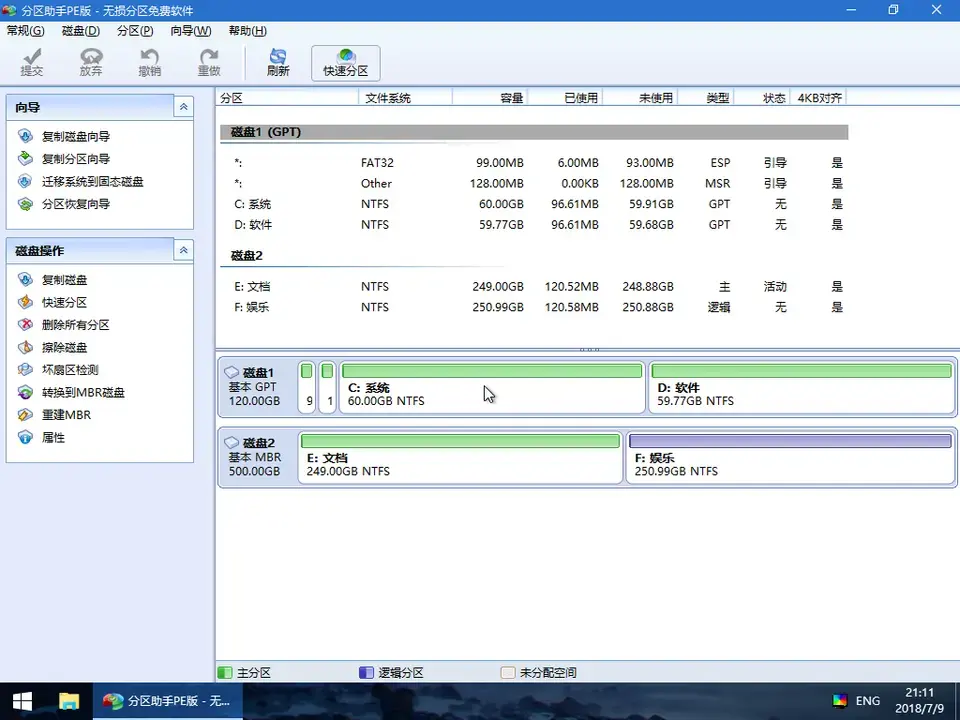The height and width of the screenshot is (720, 960).
Task: Open the 快速分区 toolbar tool
Action: [345, 62]
